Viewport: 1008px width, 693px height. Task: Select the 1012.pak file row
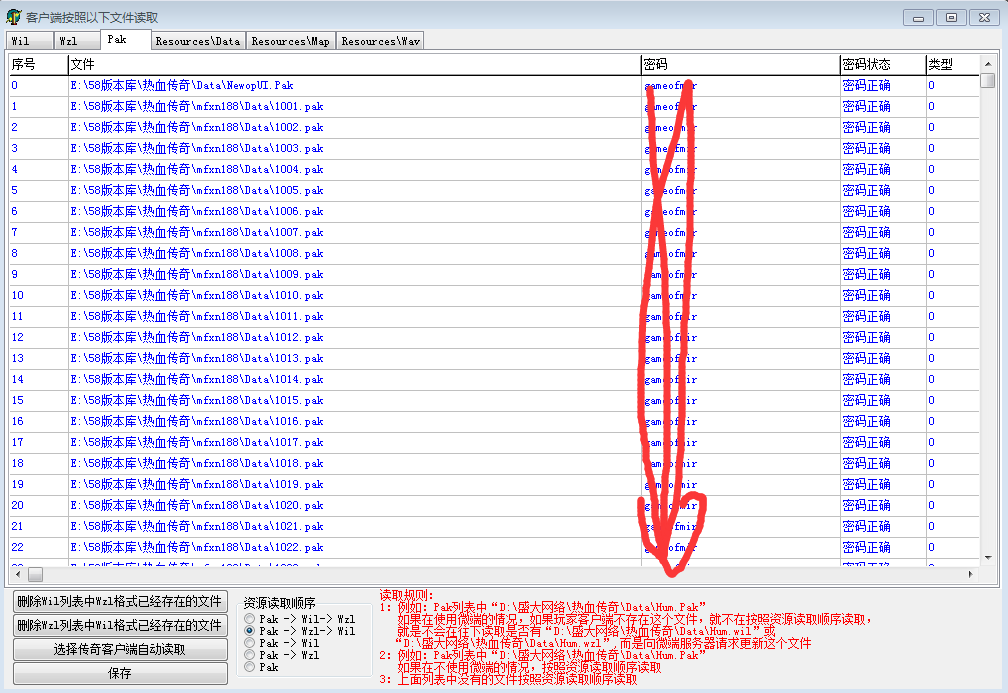coord(494,338)
